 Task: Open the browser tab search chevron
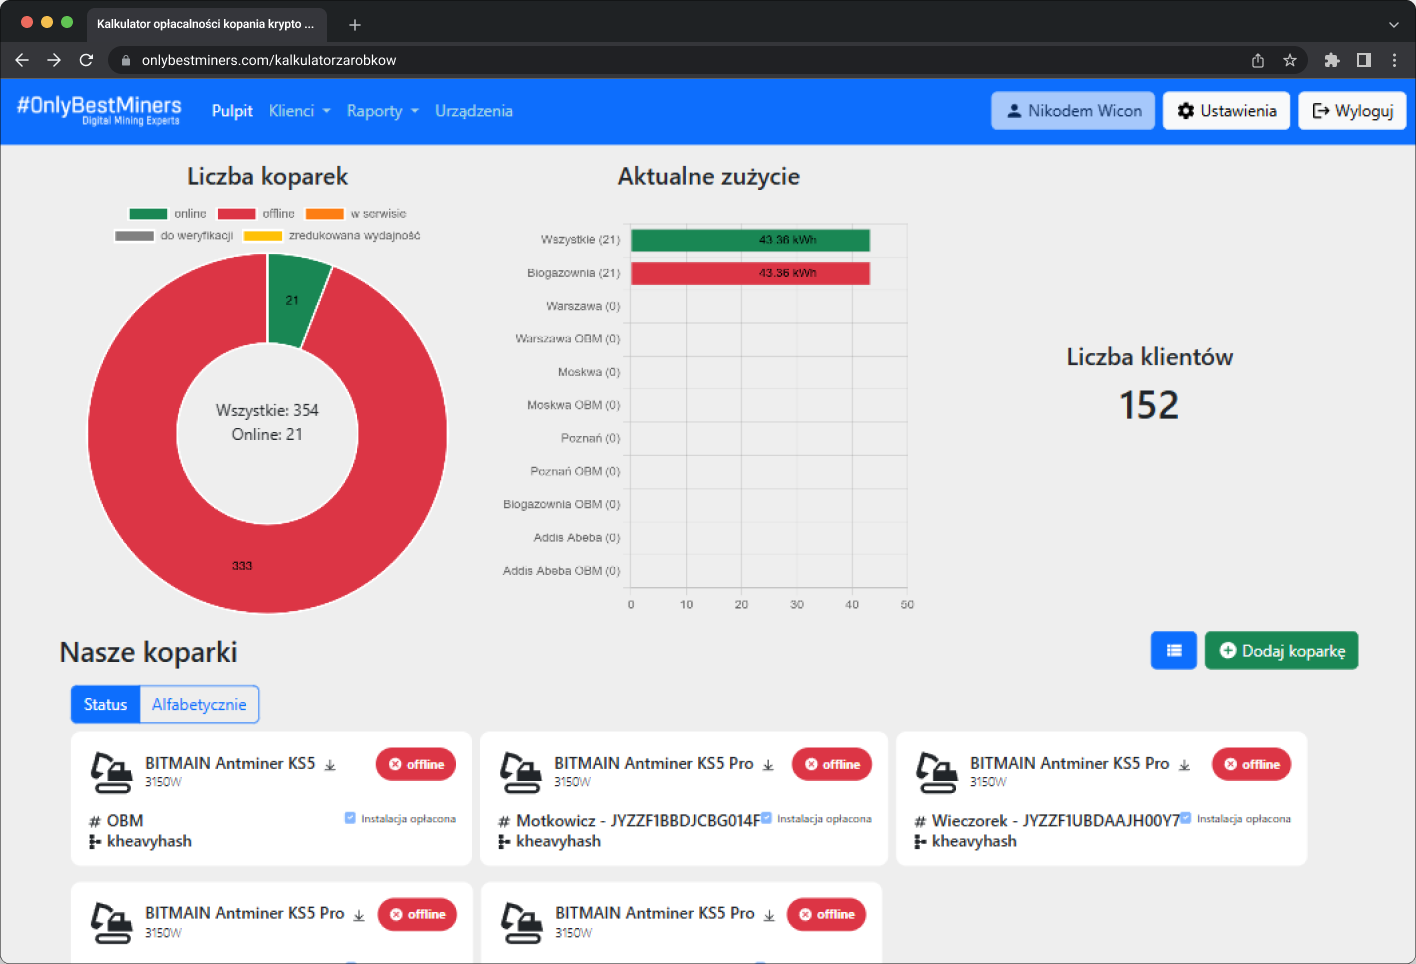pyautogui.click(x=1394, y=22)
